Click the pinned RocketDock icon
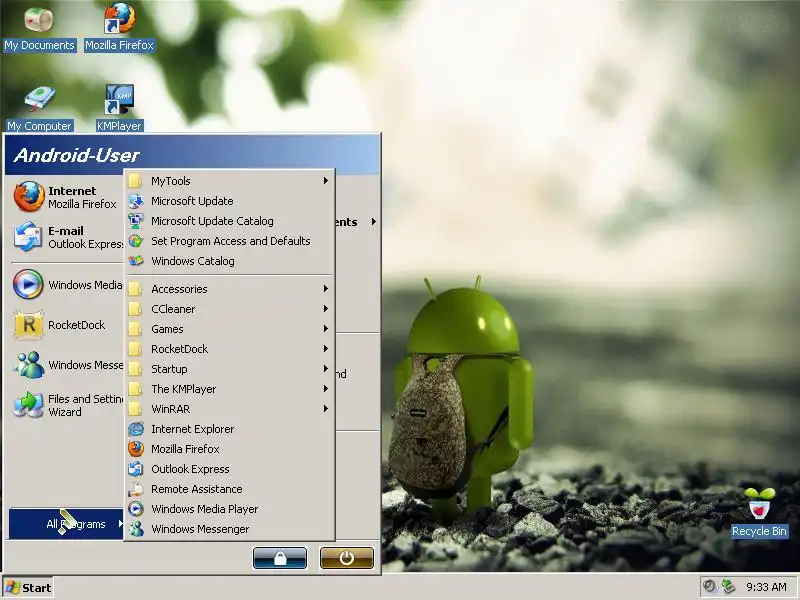The width and height of the screenshot is (800, 600). 29,324
